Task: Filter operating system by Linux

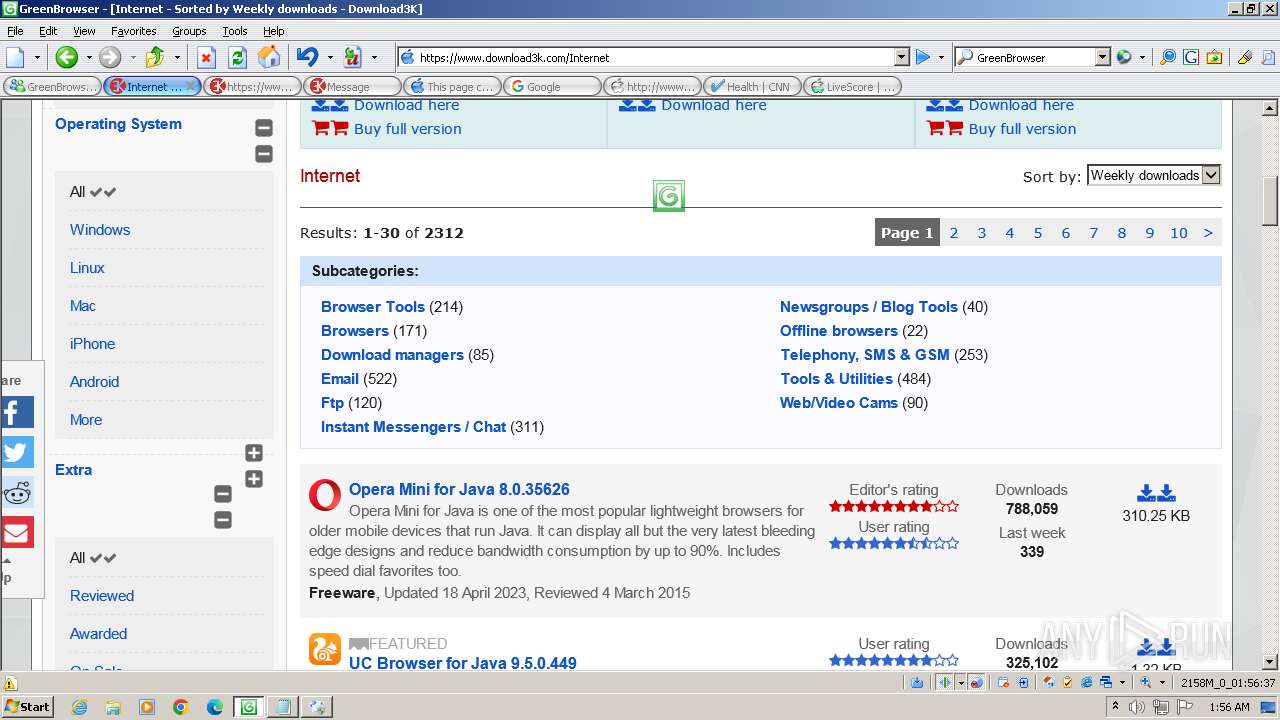Action: [x=87, y=268]
